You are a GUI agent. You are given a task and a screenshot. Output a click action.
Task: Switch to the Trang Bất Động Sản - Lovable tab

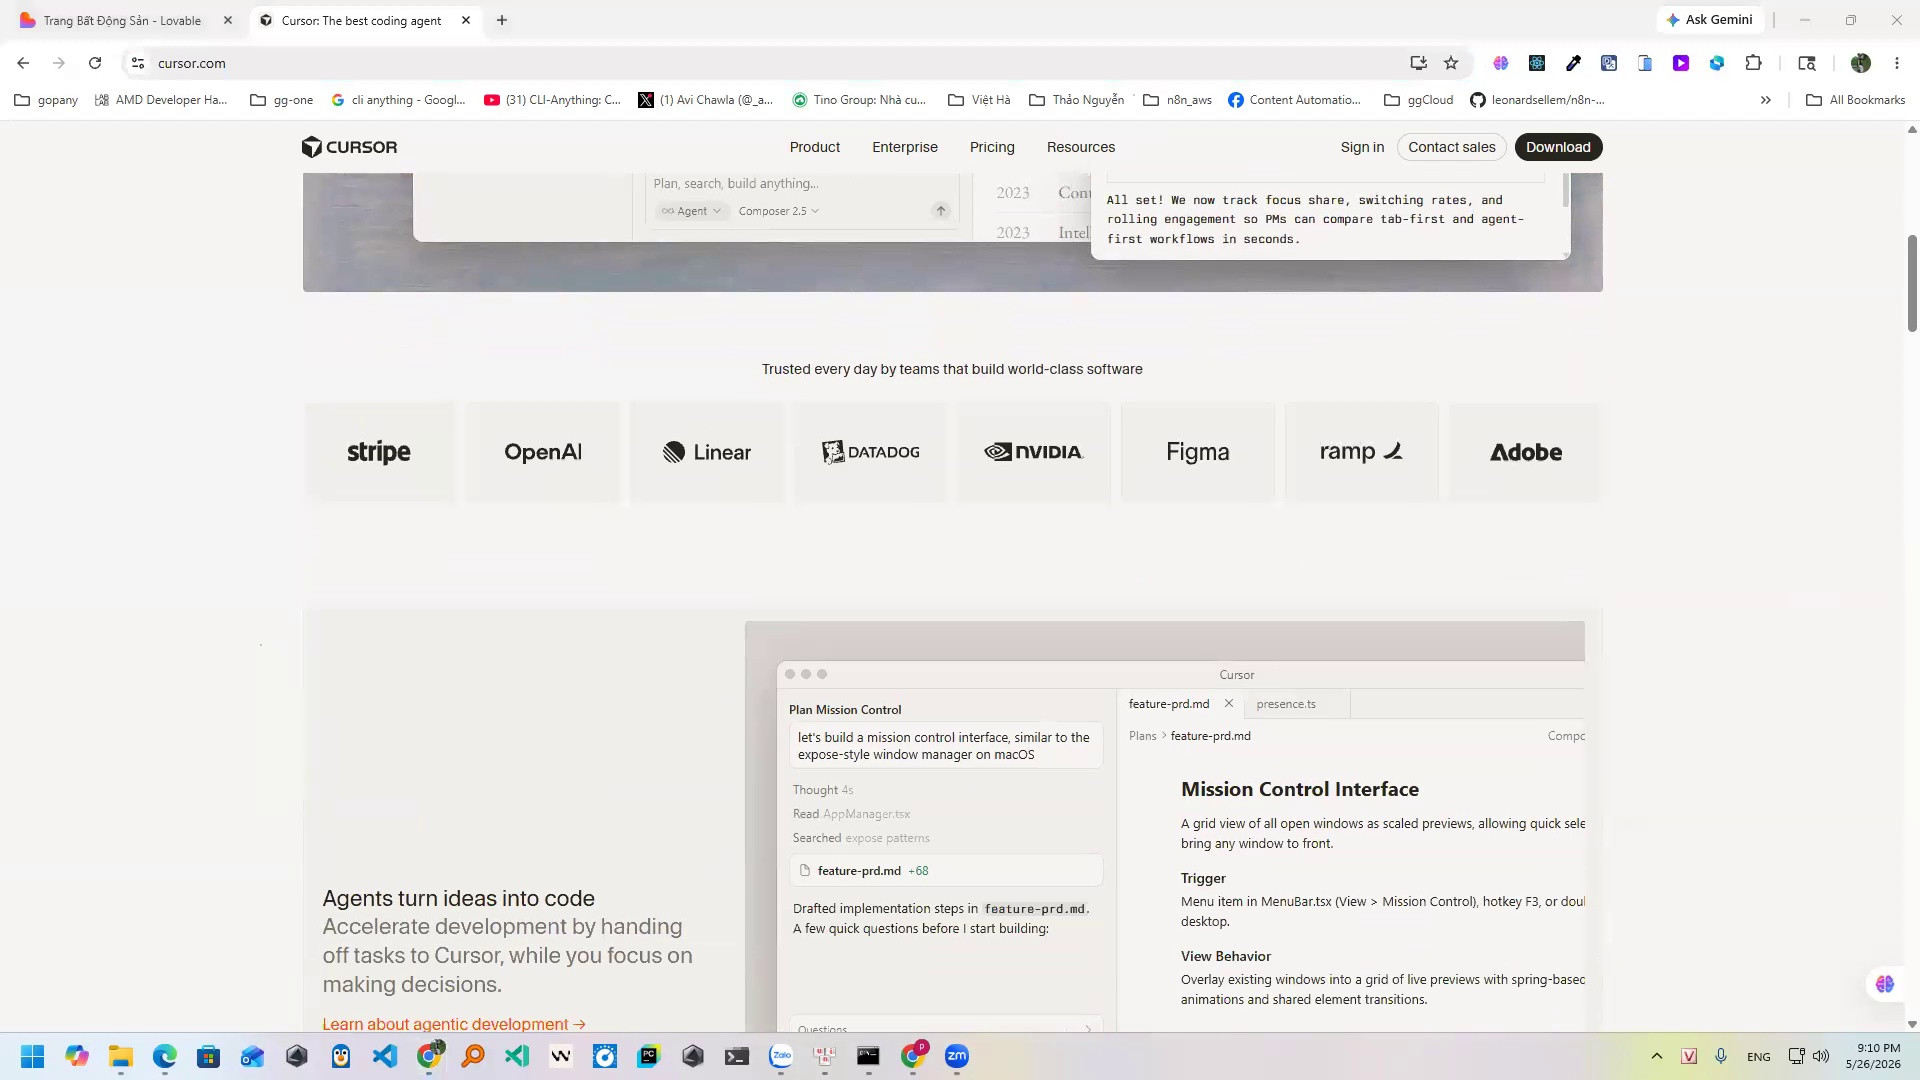(x=124, y=20)
